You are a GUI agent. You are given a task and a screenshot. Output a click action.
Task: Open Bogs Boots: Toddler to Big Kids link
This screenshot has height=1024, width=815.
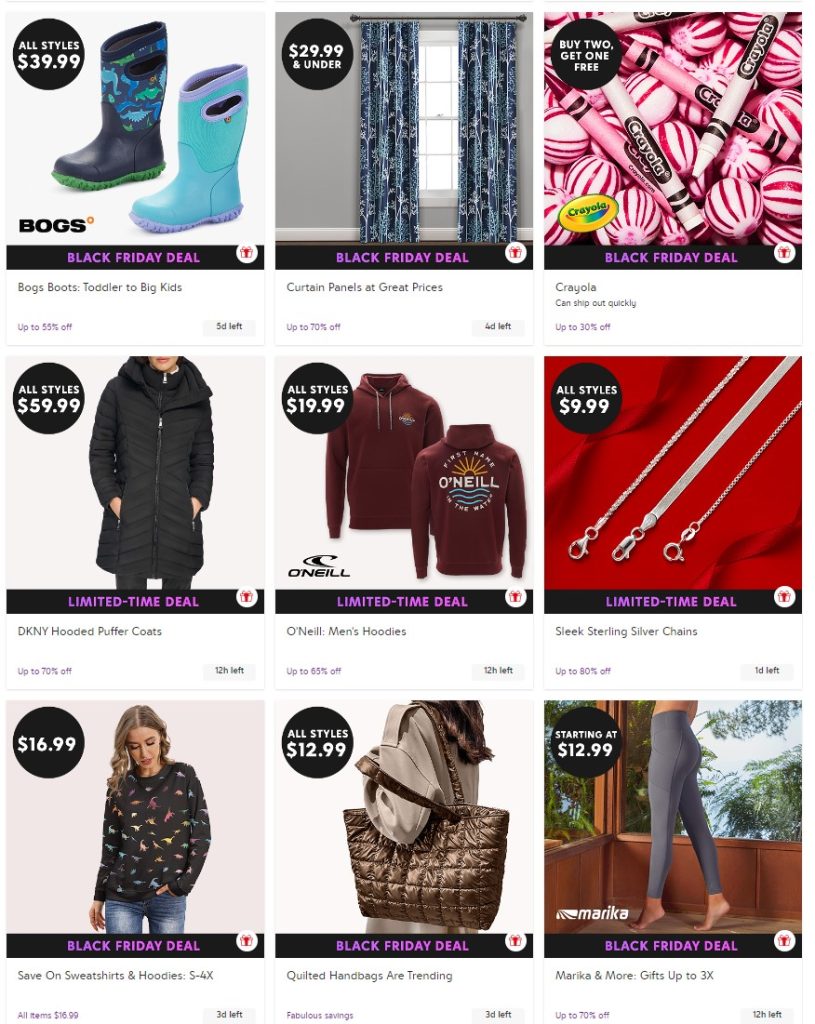tap(100, 287)
